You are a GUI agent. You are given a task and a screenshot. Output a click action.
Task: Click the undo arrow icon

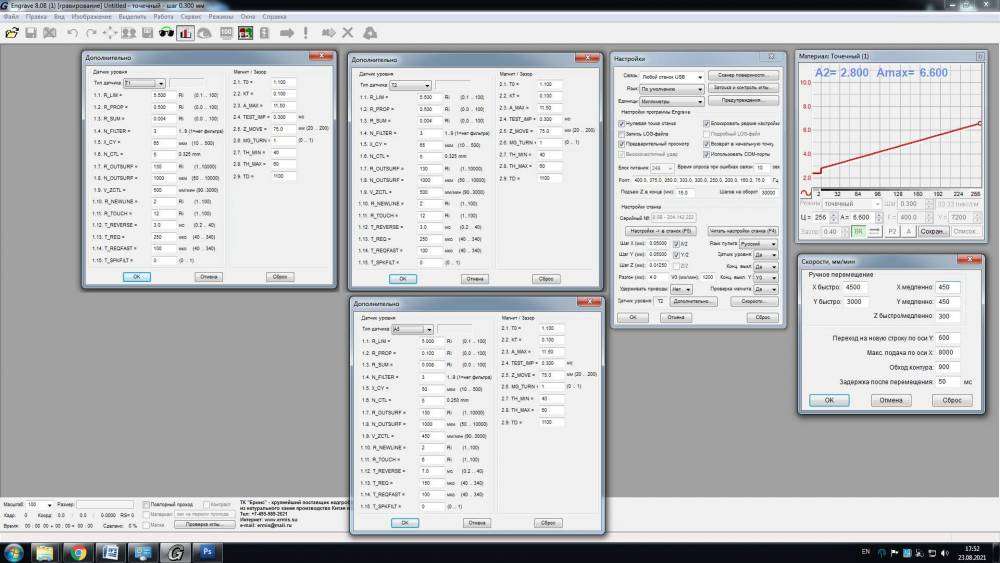74,33
